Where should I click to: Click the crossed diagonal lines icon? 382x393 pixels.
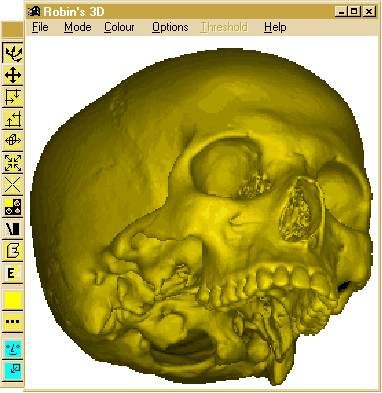click(13, 185)
